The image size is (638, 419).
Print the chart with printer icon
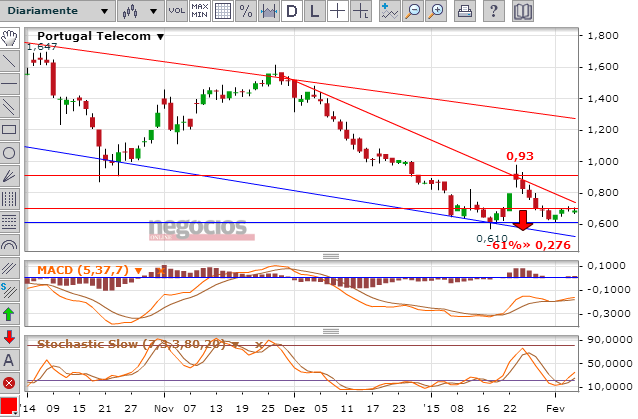click(x=464, y=11)
